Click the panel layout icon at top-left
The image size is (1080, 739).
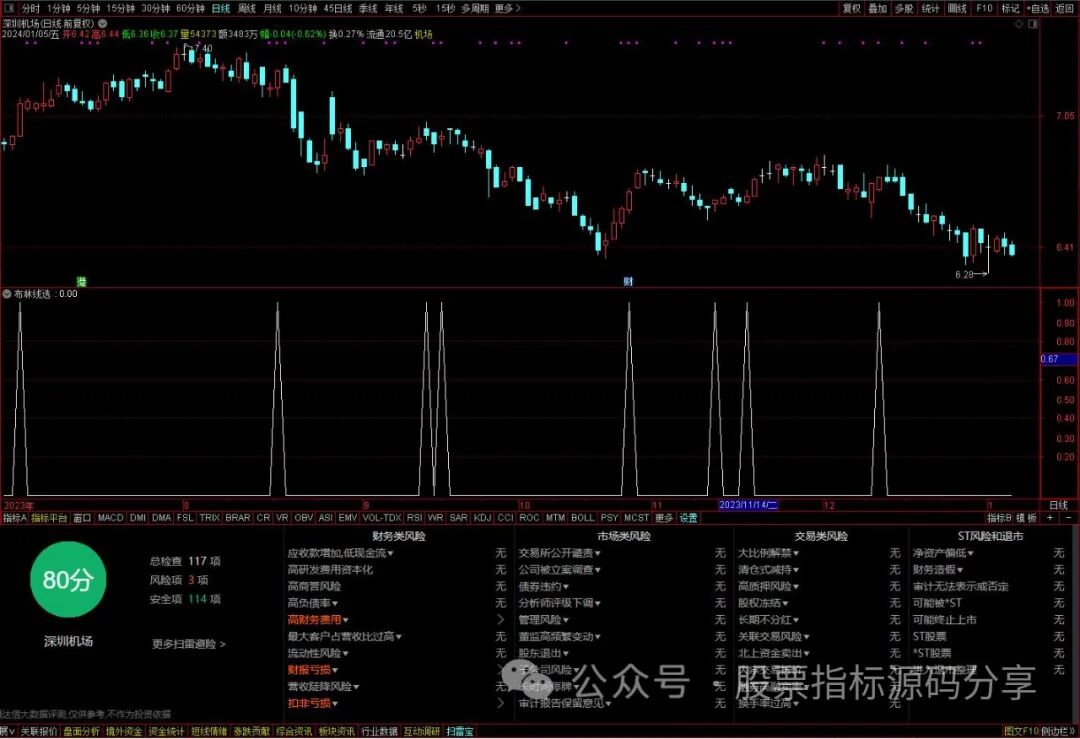pyautogui.click(x=8, y=8)
